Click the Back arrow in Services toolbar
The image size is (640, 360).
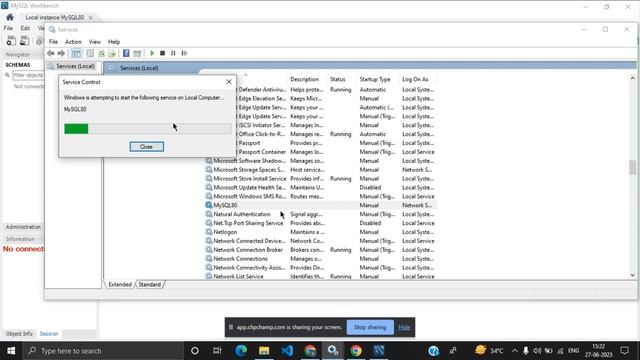(x=51, y=53)
